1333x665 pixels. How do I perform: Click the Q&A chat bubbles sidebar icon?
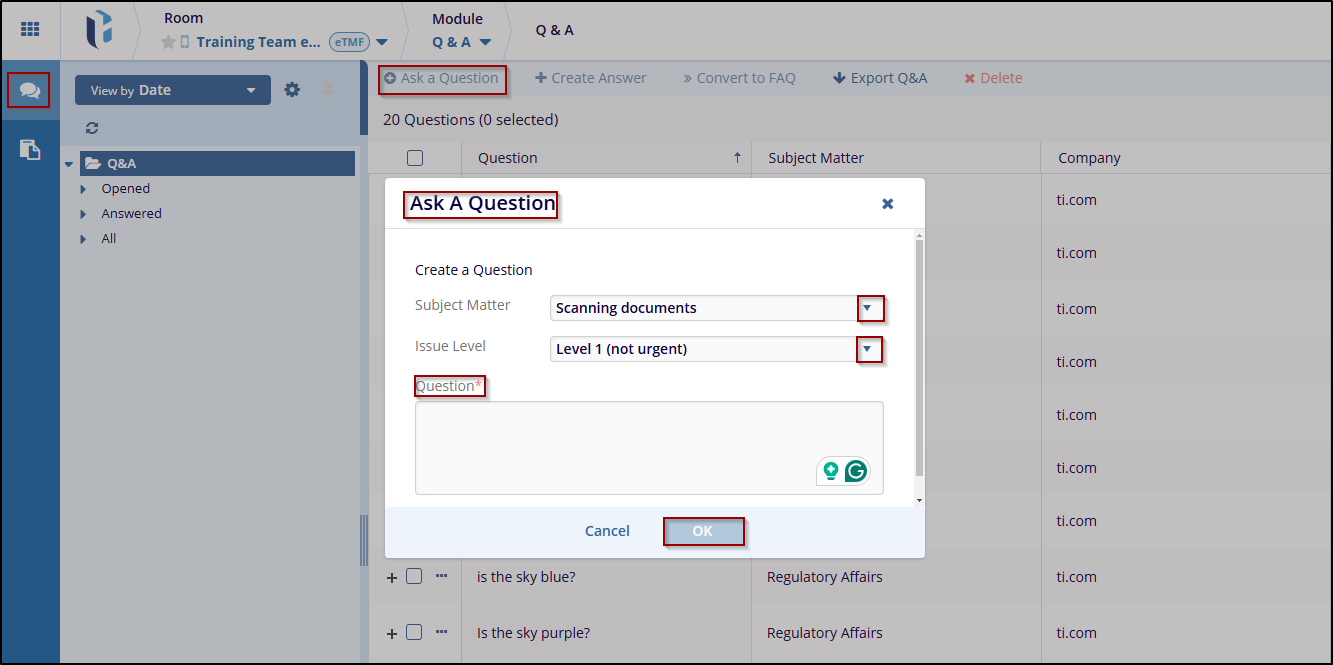tap(29, 91)
